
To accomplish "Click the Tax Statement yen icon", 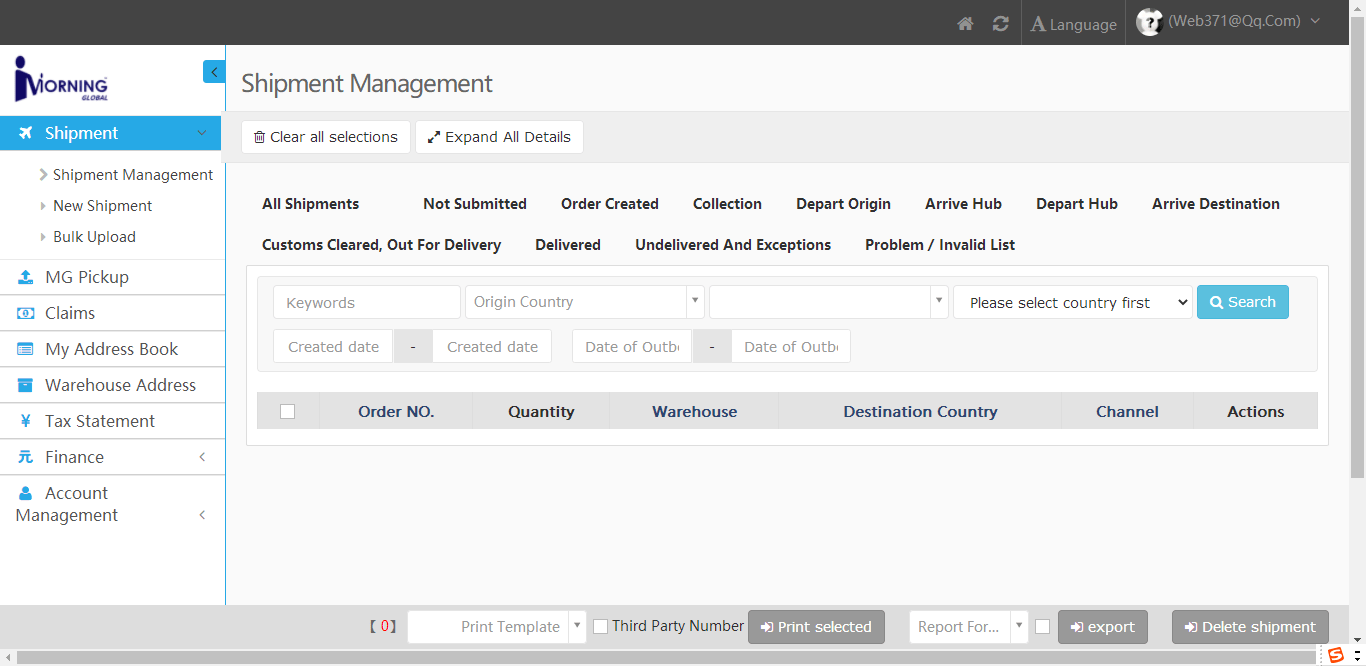I will (x=26, y=421).
